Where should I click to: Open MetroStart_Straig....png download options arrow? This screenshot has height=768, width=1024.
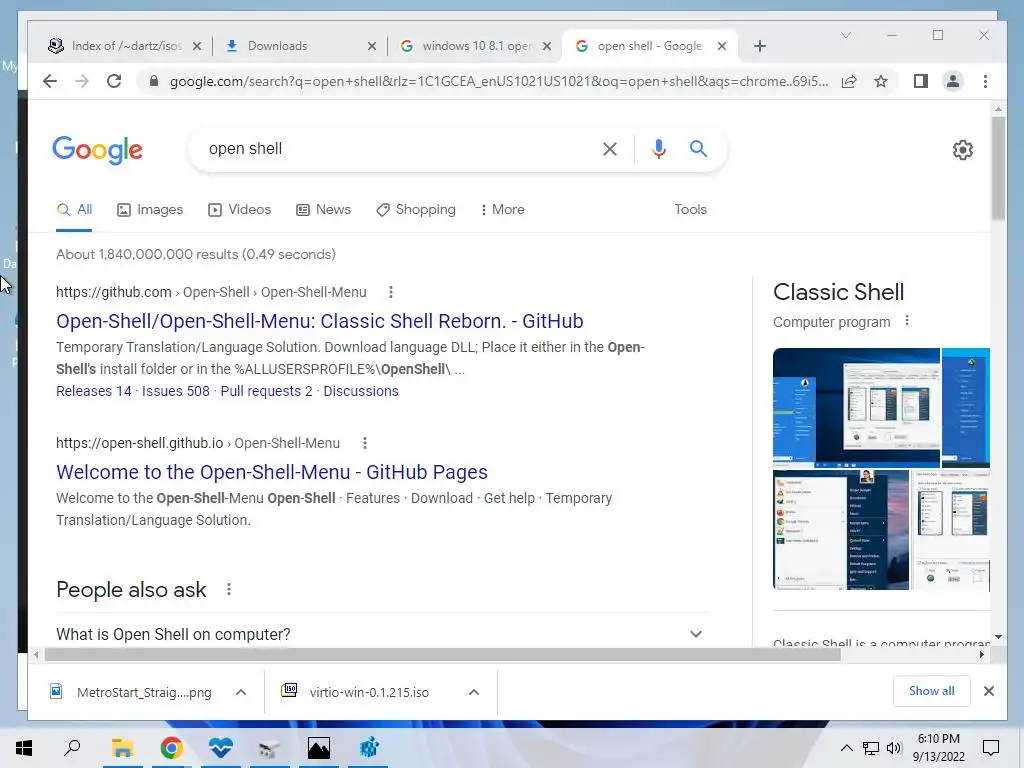(241, 692)
